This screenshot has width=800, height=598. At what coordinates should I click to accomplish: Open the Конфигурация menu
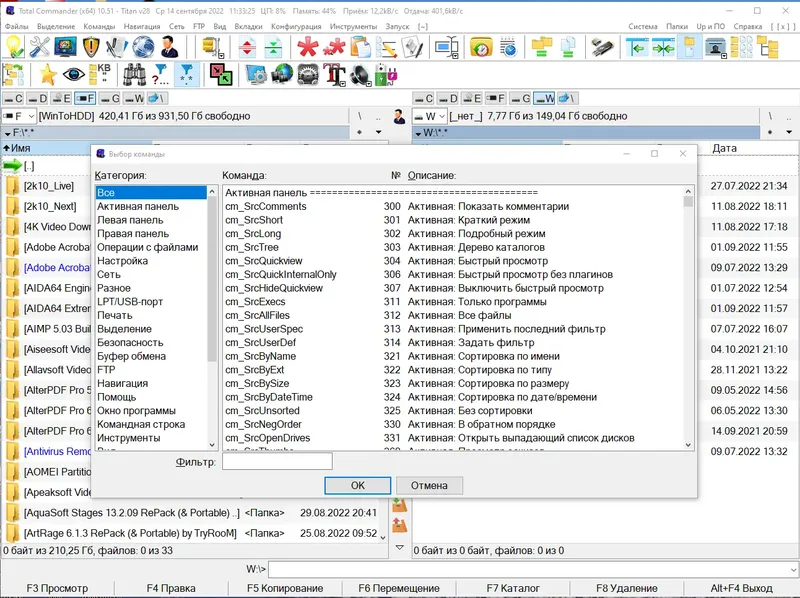click(x=296, y=27)
